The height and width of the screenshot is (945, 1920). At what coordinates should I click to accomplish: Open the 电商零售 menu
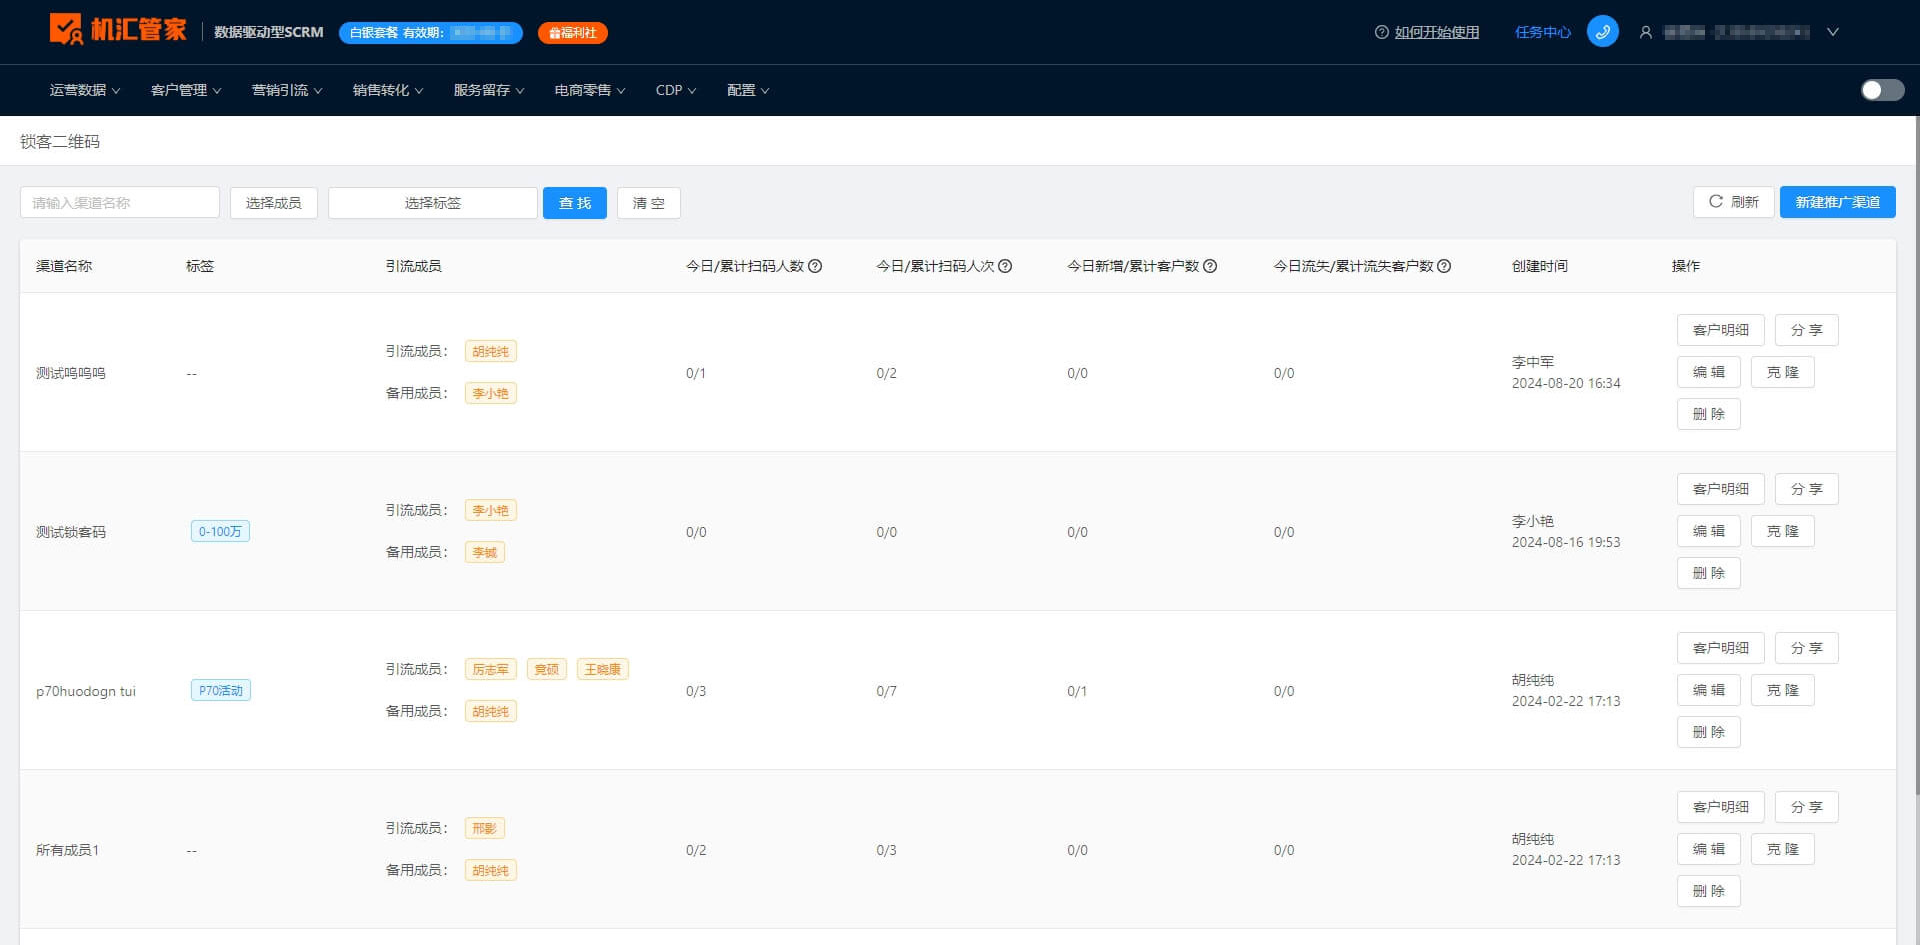[590, 90]
